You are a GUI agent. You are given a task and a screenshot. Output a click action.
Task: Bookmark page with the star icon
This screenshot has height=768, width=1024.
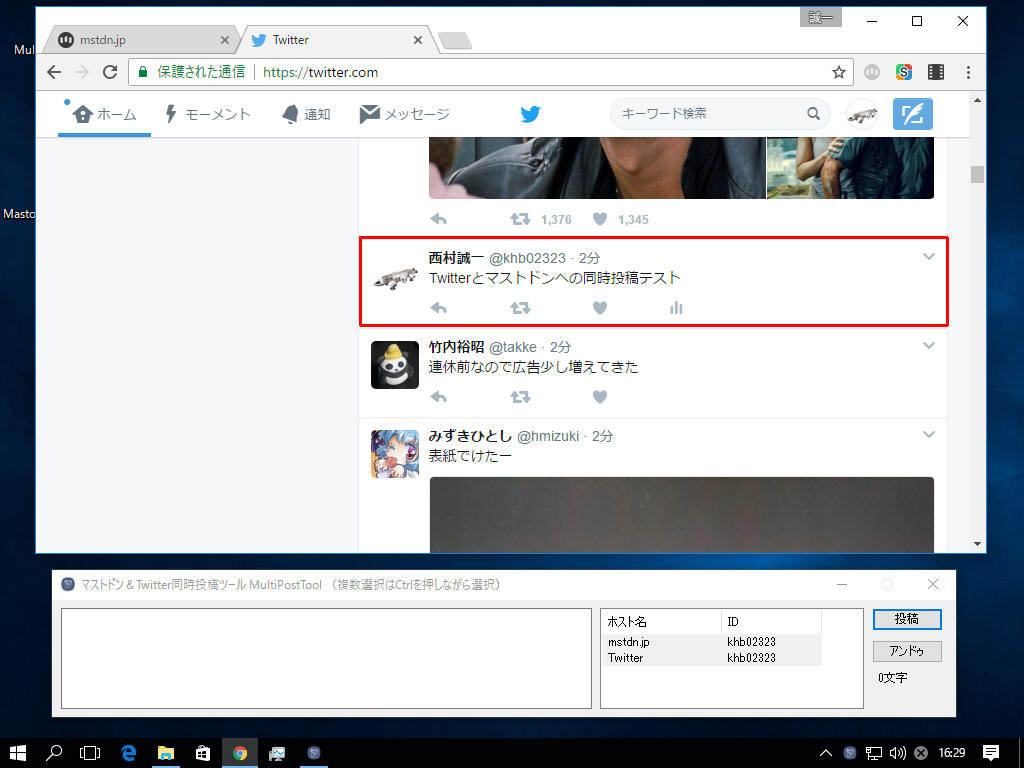[839, 72]
